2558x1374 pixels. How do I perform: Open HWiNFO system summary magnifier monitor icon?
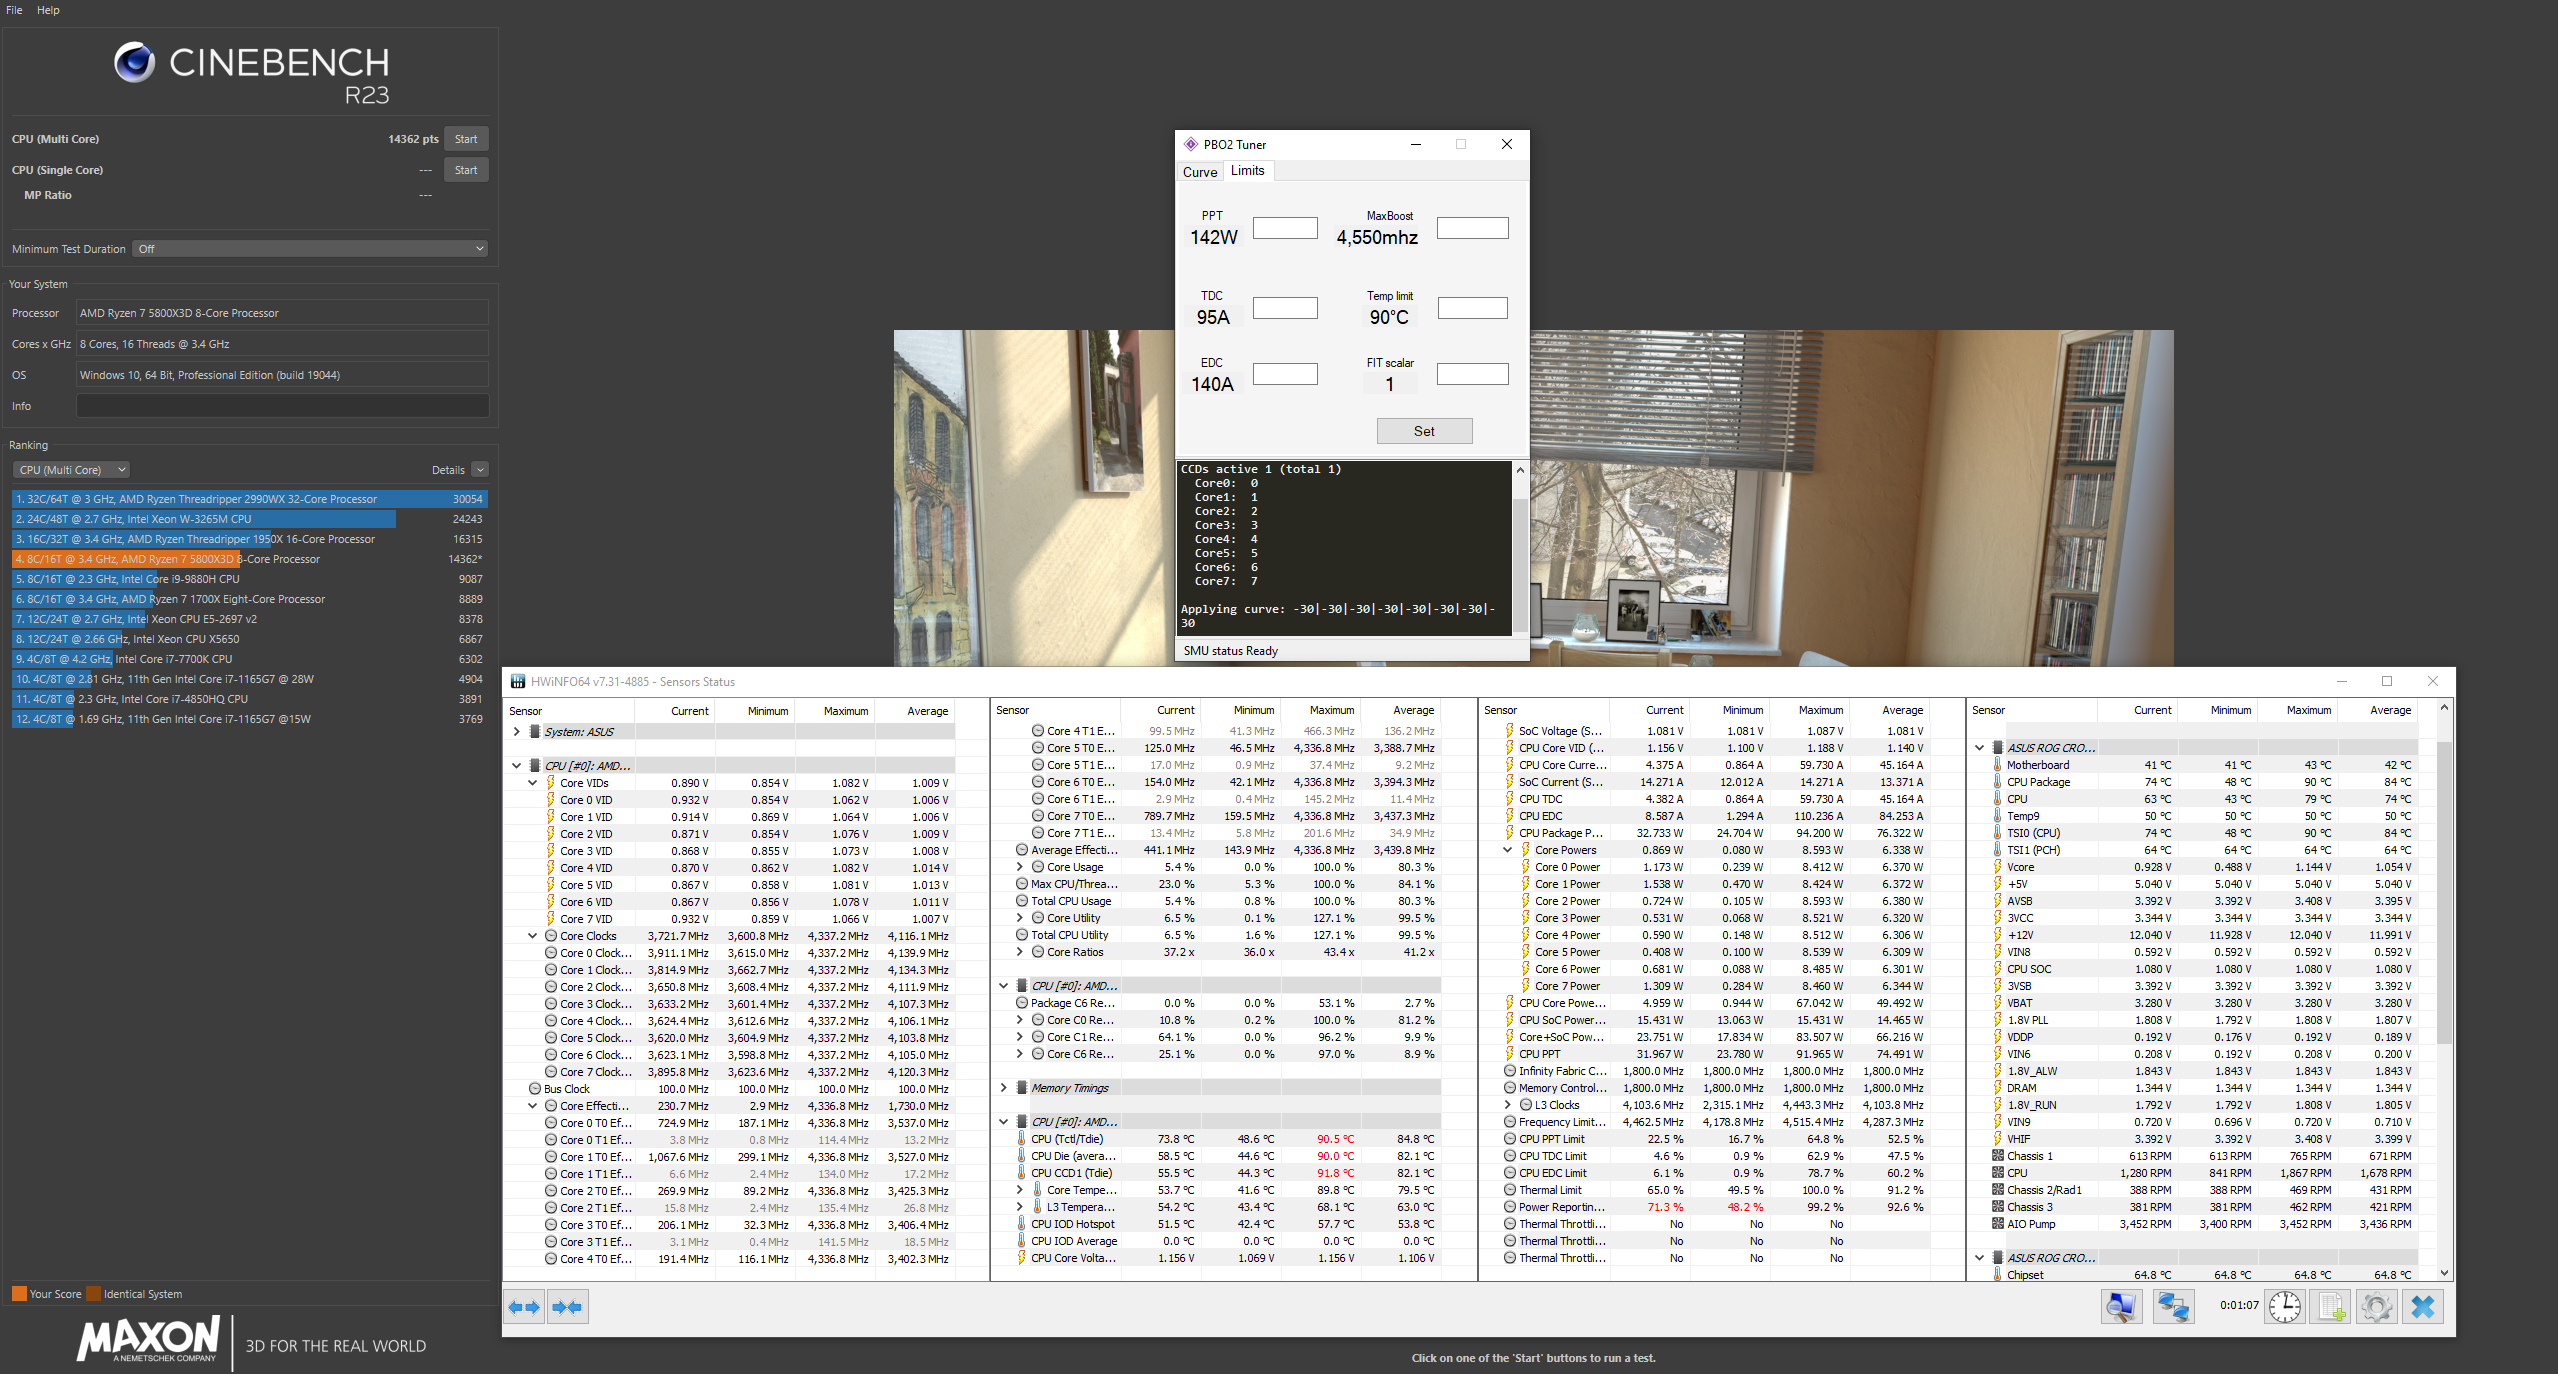[x=2121, y=1306]
